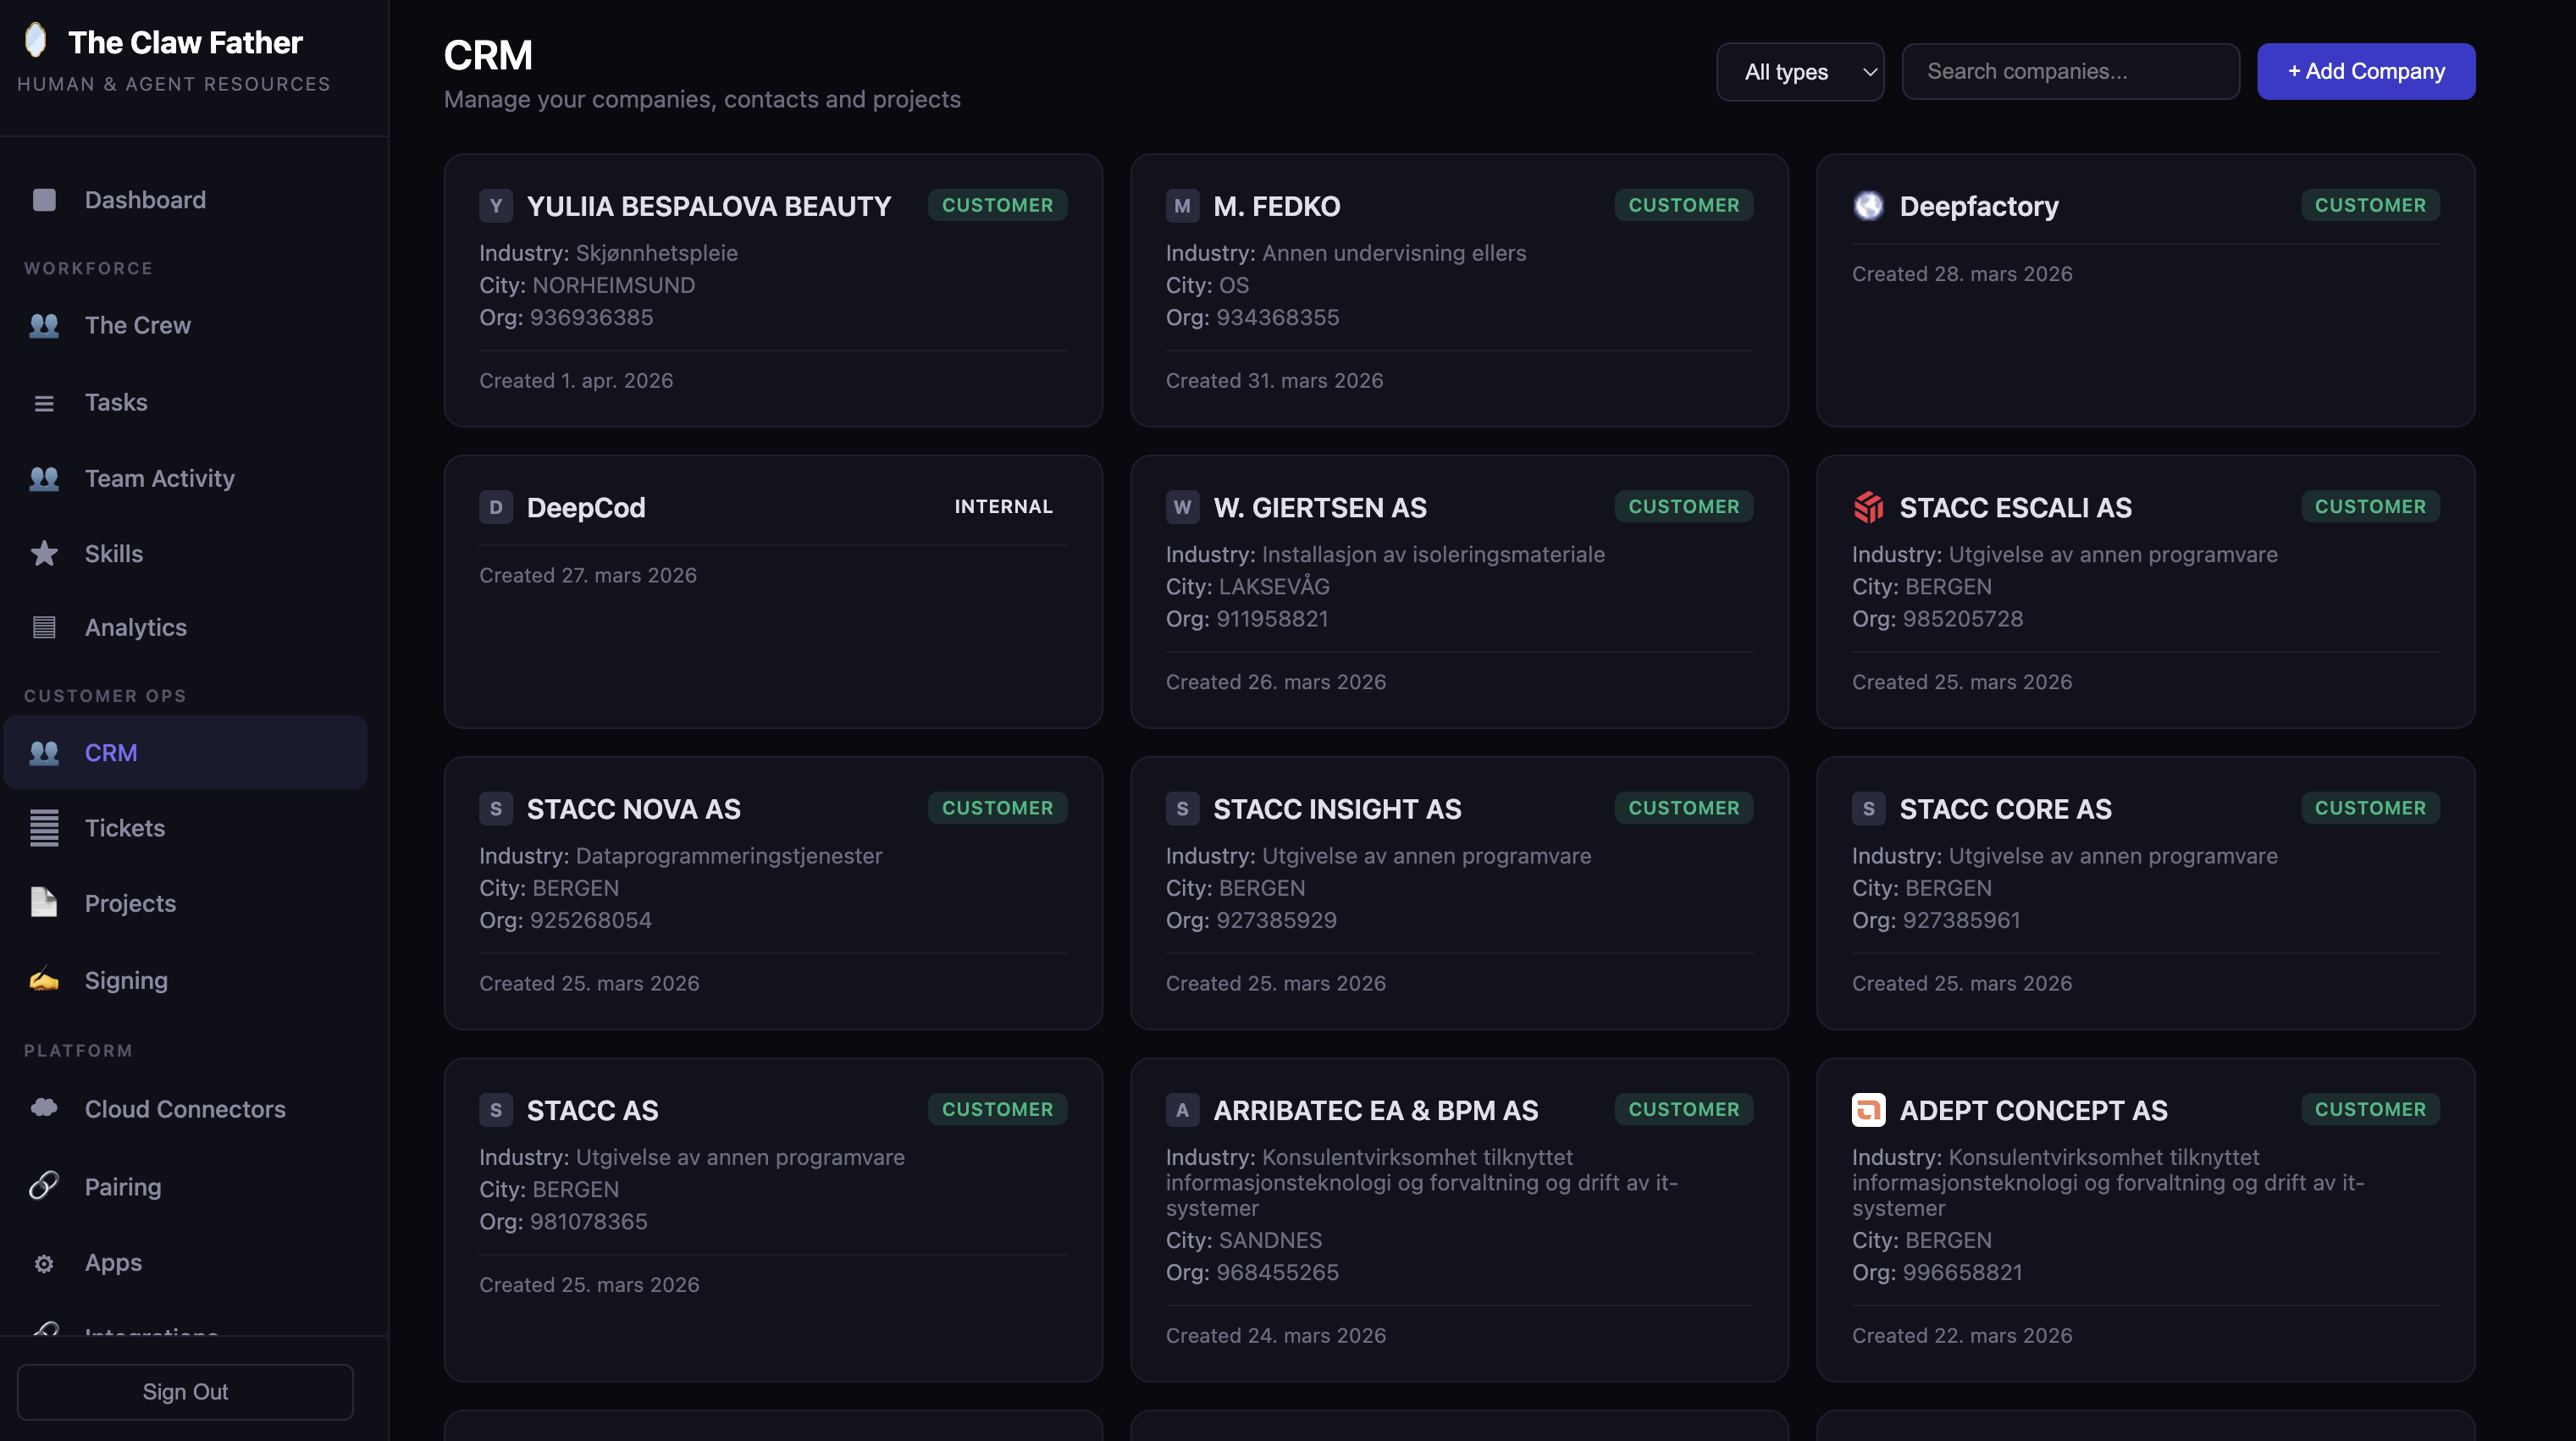Click the Add Company button
The width and height of the screenshot is (2576, 1441).
2366,71
